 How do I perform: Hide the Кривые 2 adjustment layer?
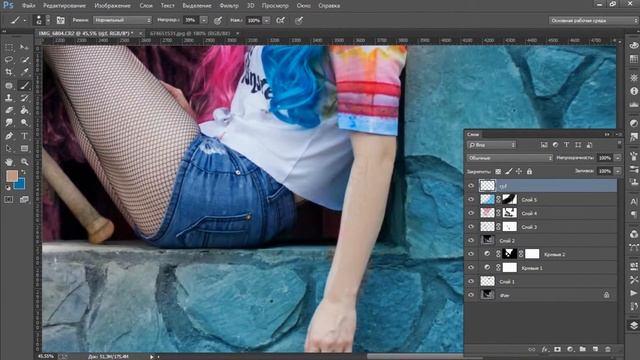(471, 254)
